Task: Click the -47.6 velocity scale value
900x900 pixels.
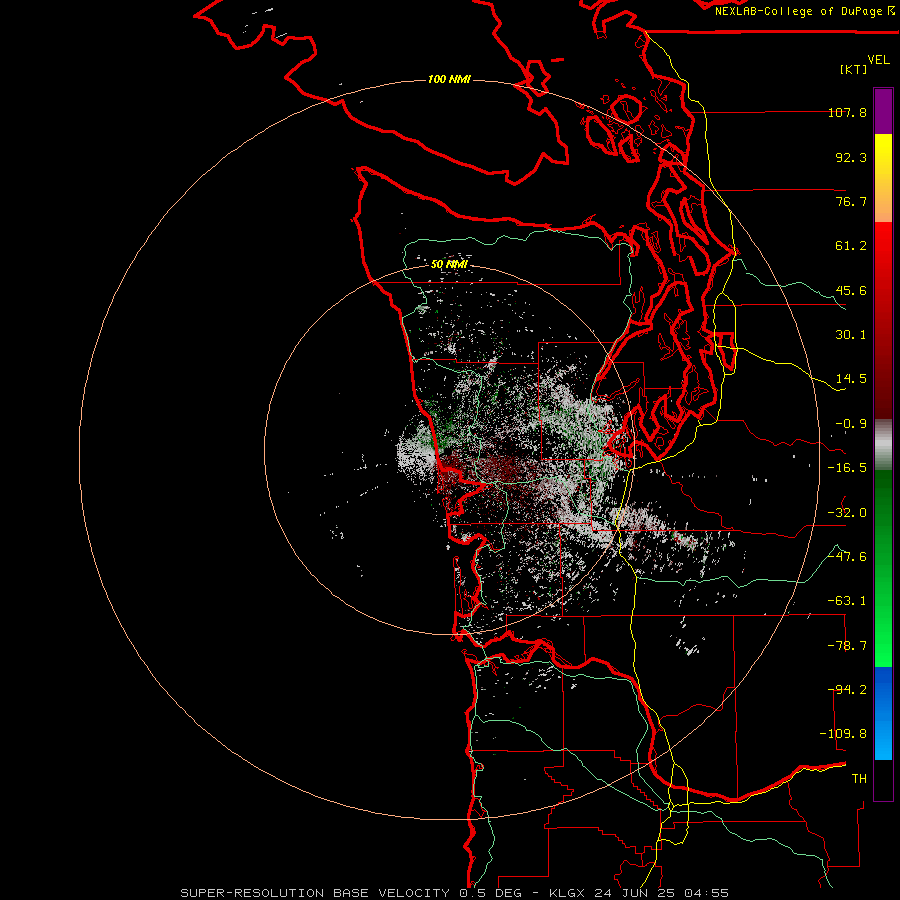Action: click(x=847, y=557)
